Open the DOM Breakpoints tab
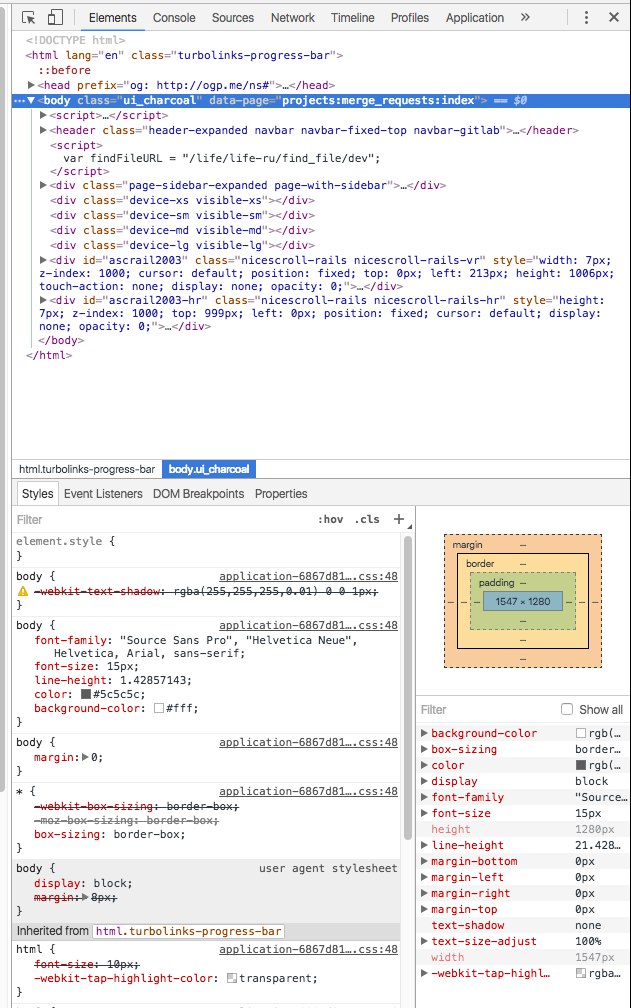This screenshot has width=631, height=1008. (199, 494)
